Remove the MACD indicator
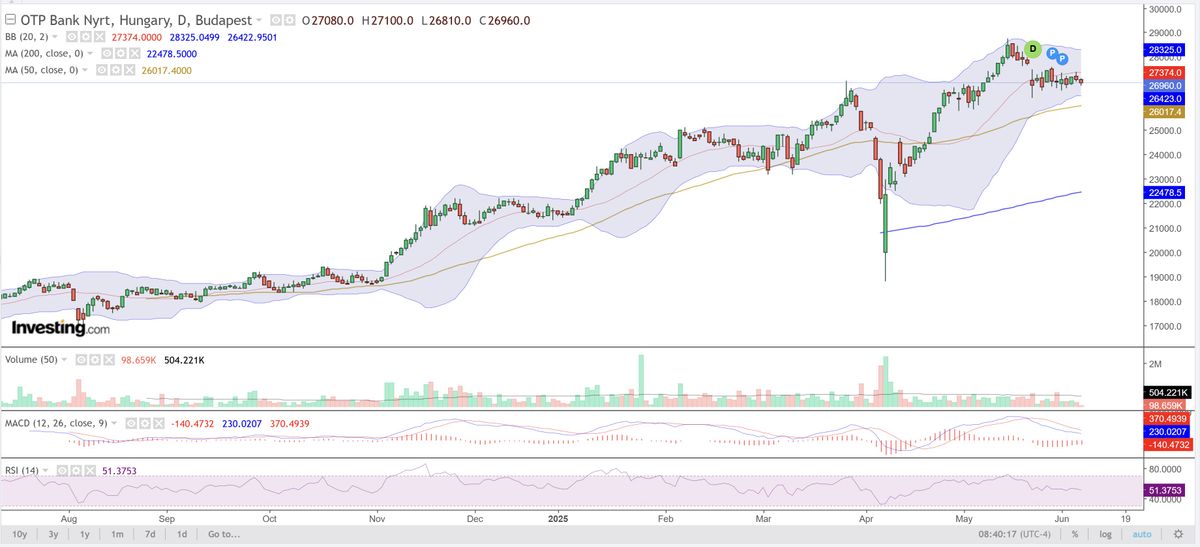Screen dimensions: 1200x547 [159, 423]
